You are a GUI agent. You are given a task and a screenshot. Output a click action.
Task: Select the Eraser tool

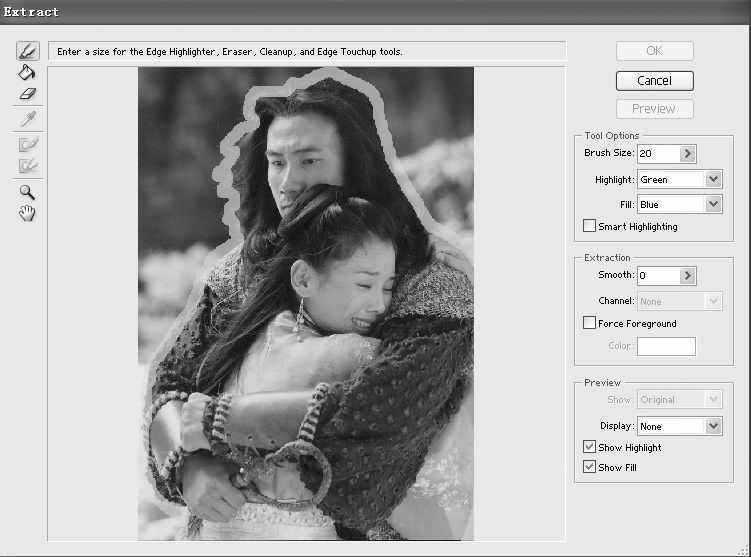[x=27, y=93]
